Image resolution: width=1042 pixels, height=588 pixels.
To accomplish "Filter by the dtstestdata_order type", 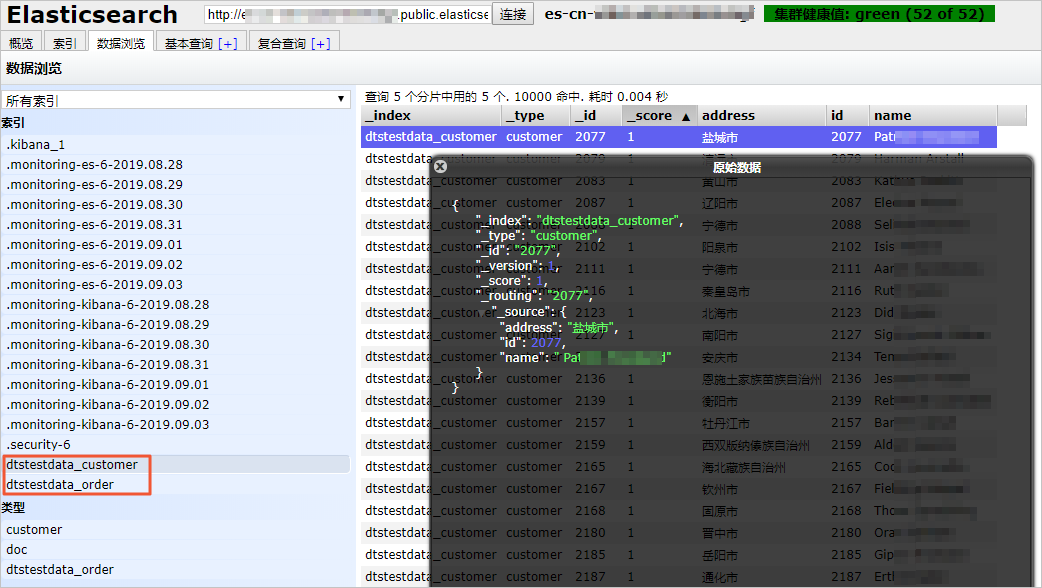I will click(x=176, y=569).
